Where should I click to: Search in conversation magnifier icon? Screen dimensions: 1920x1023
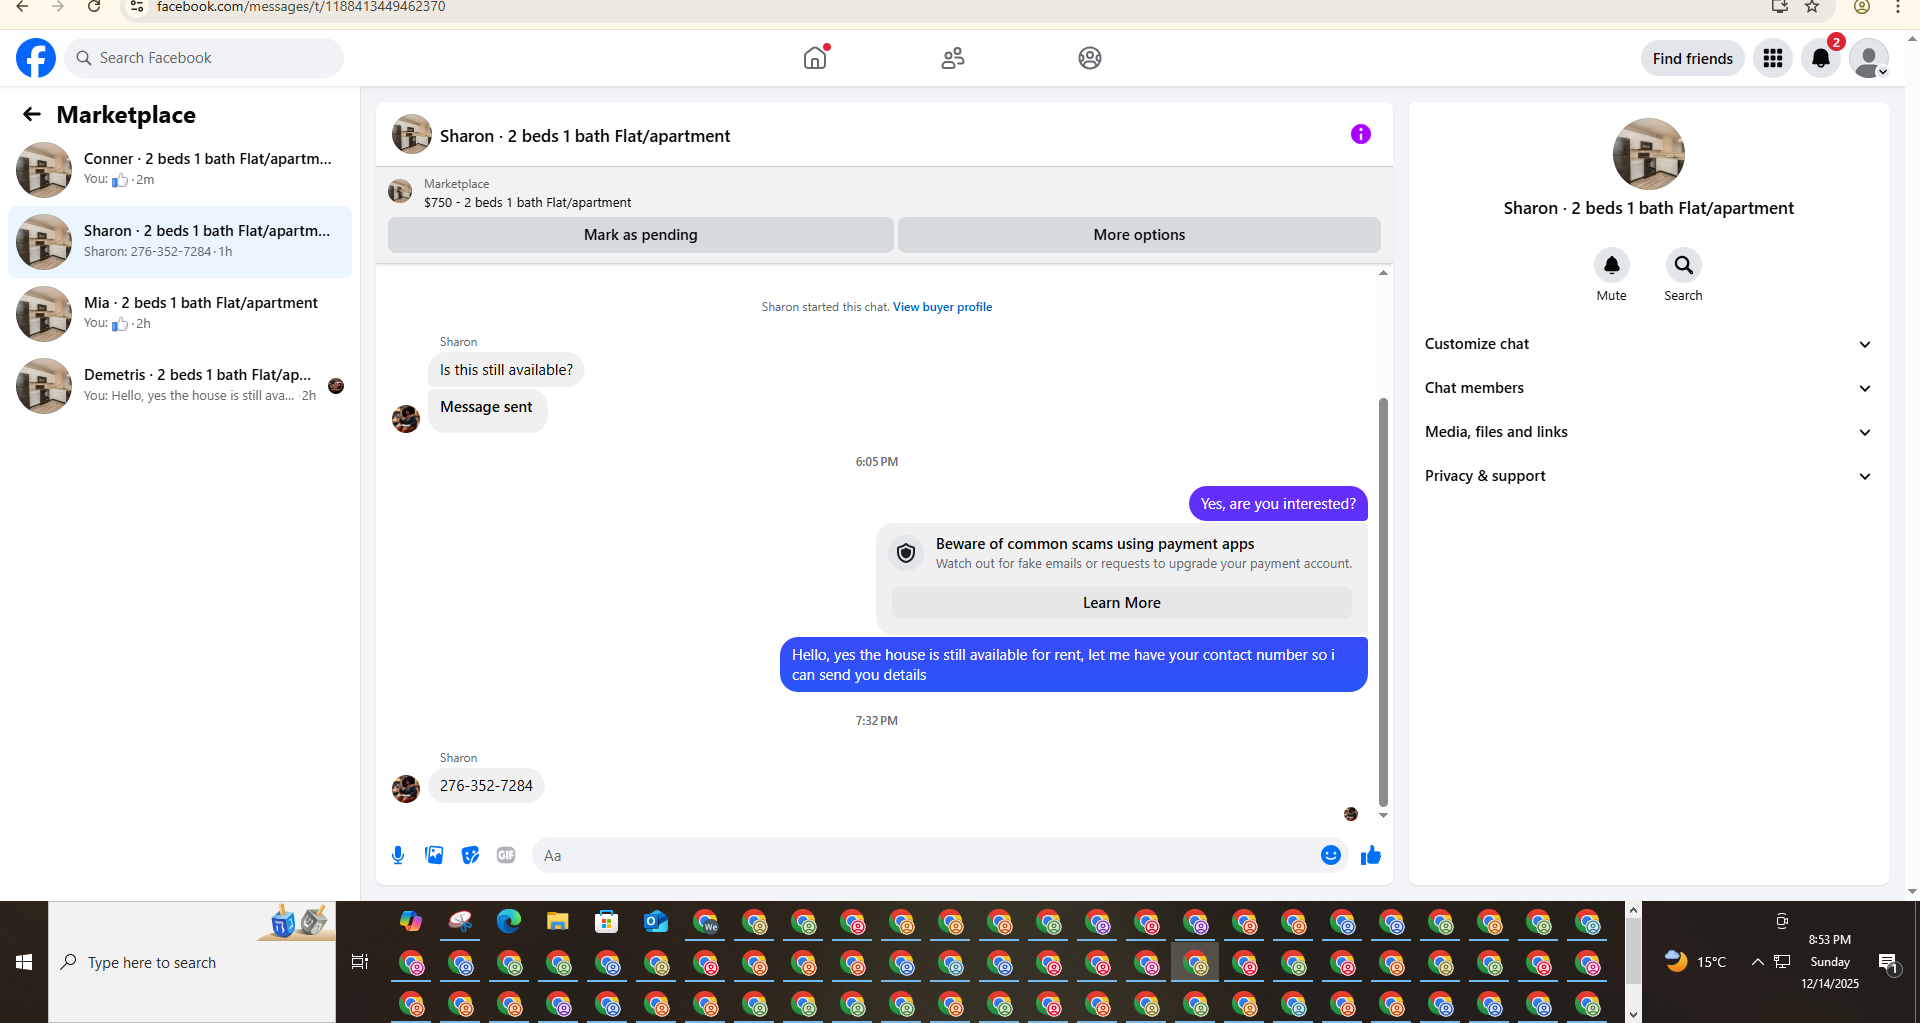click(x=1683, y=265)
